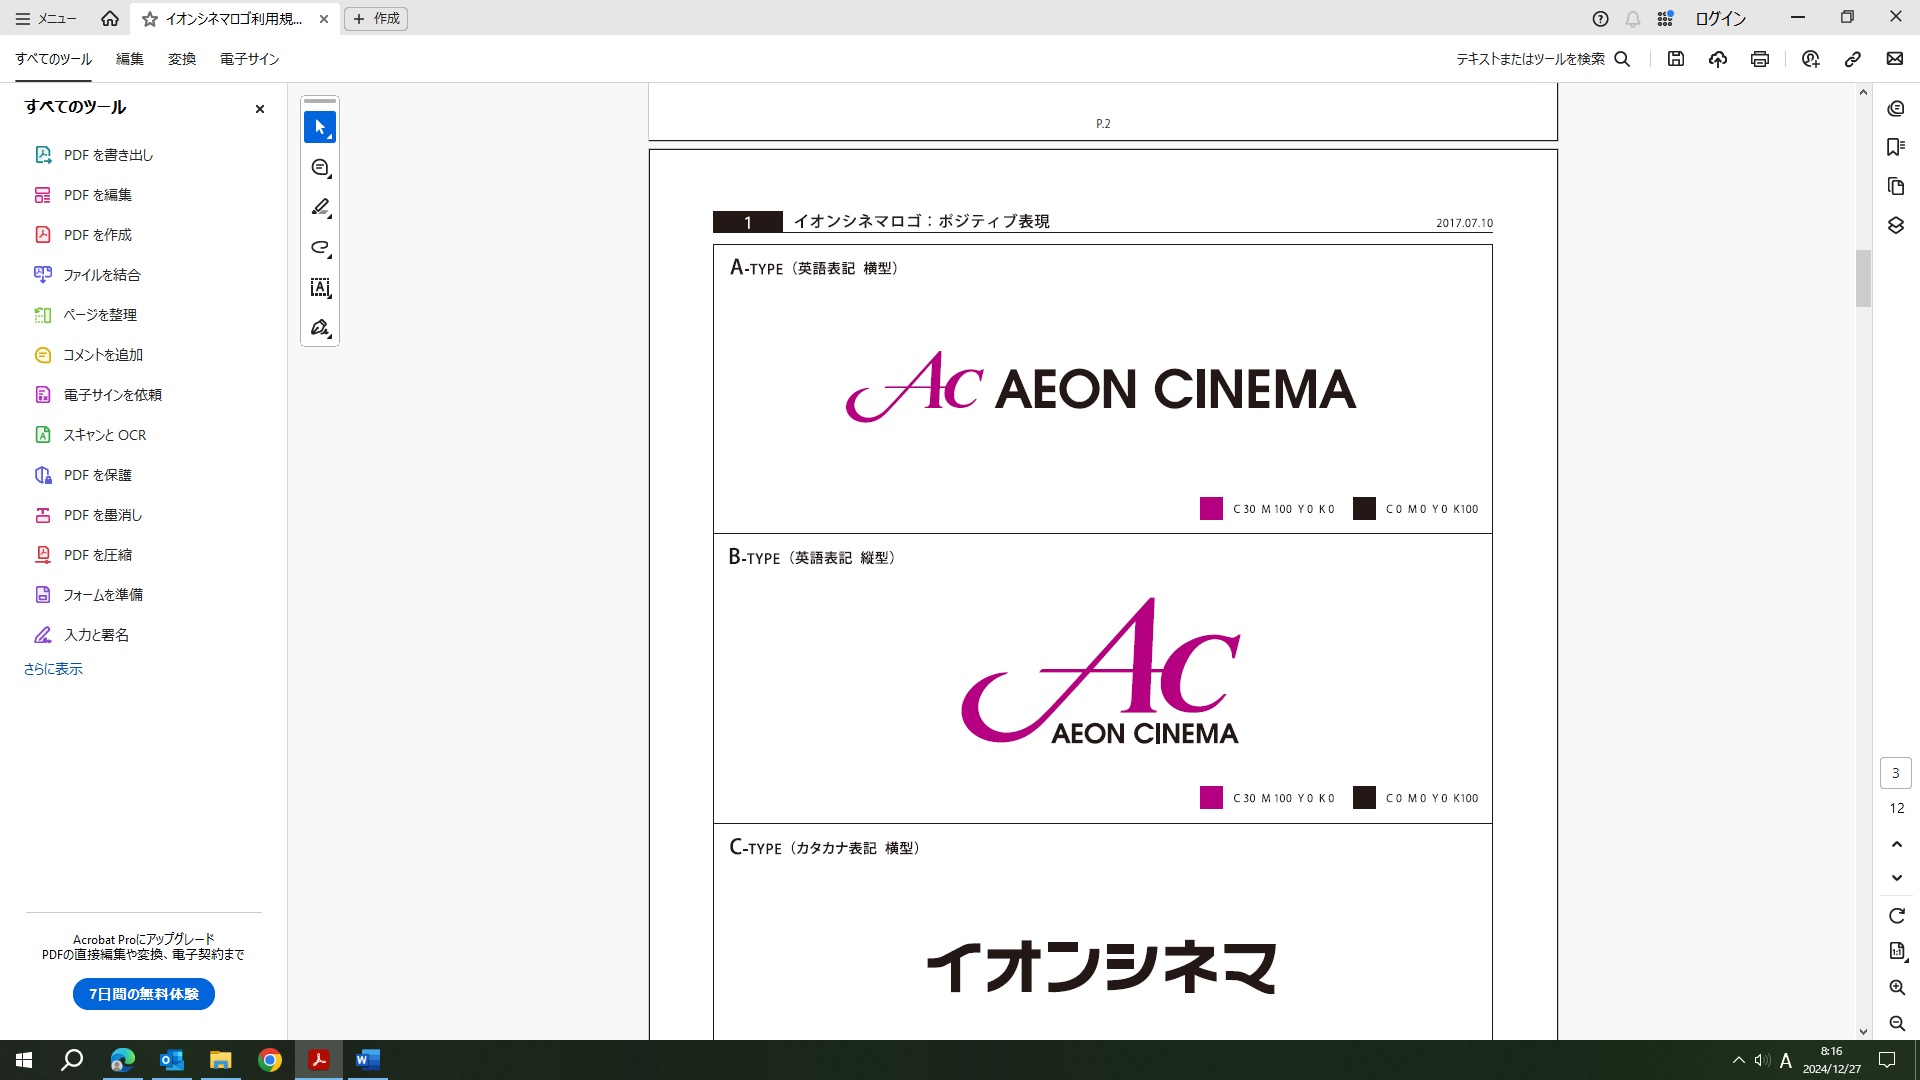Open the comment tool in the quick toolbar
Screen dimensions: 1920x1080
(x=320, y=168)
